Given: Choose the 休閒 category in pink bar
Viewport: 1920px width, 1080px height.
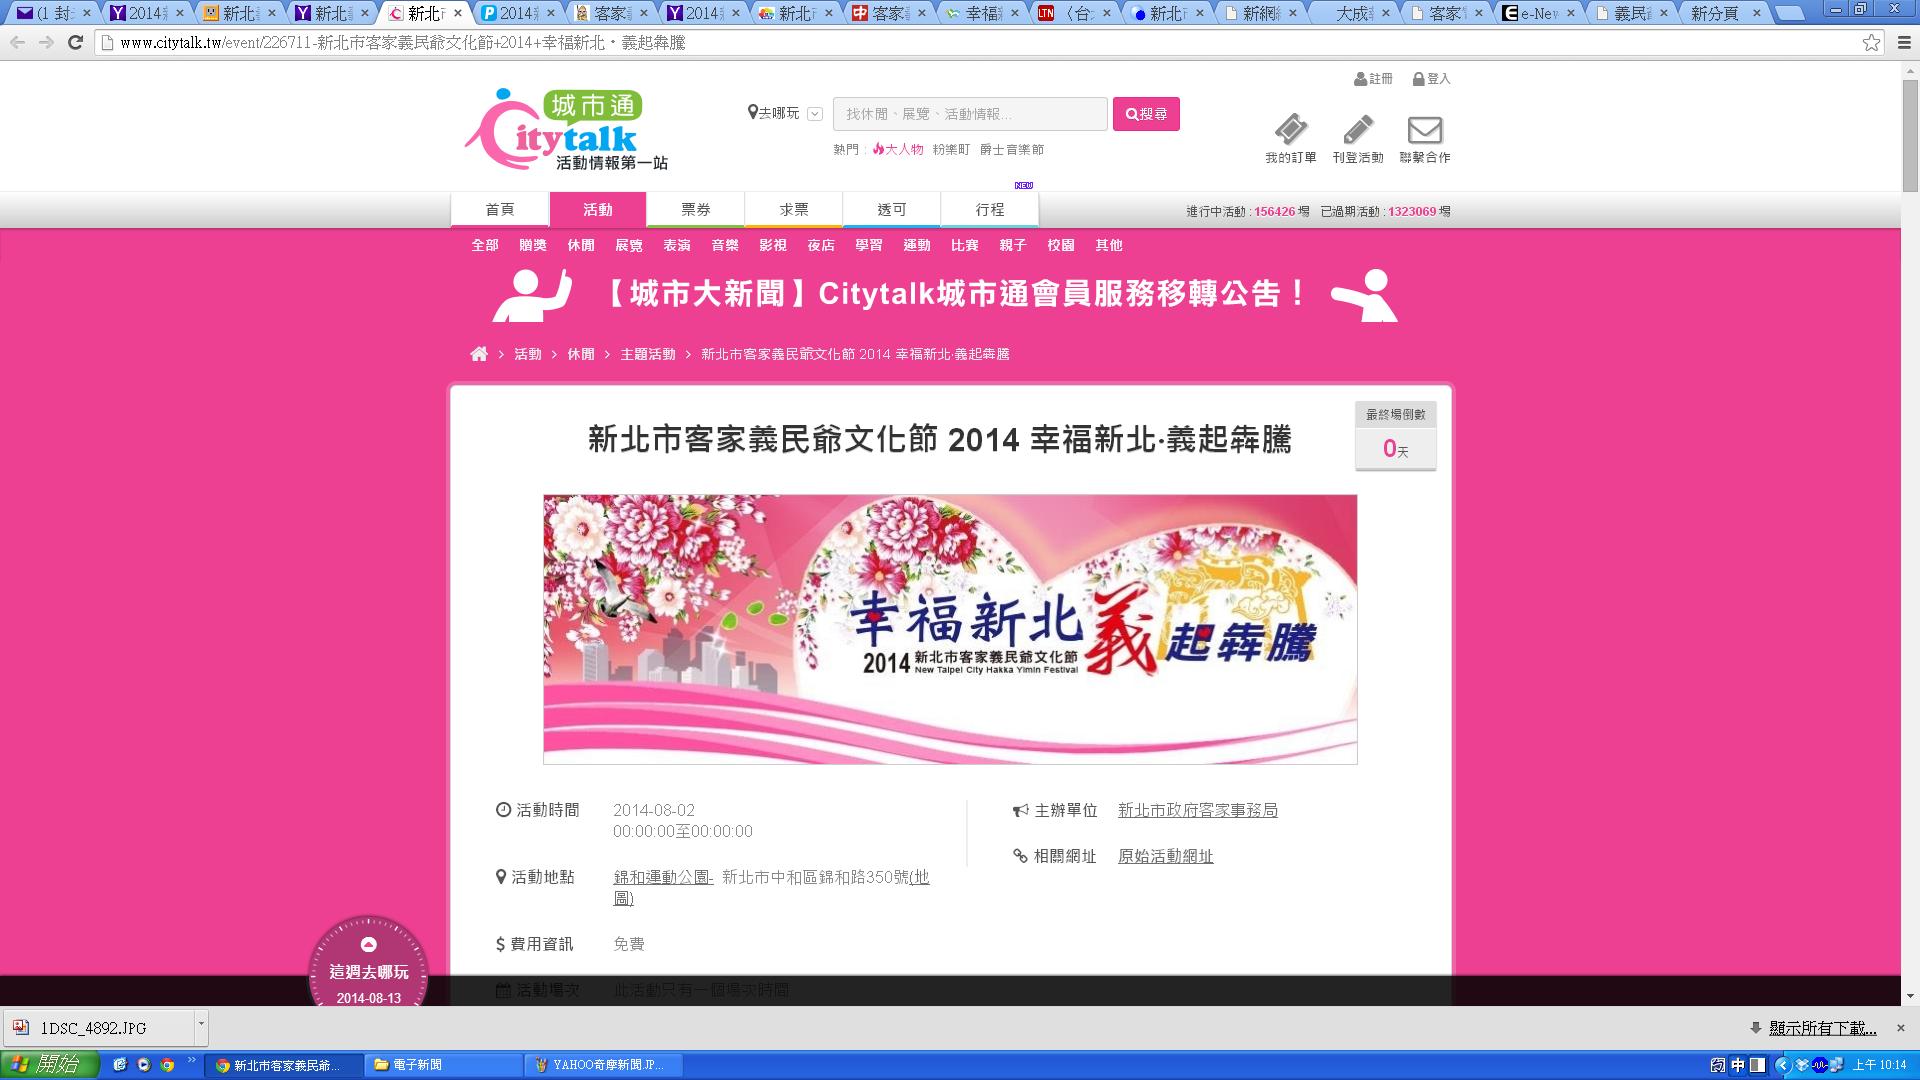Looking at the screenshot, I should click(x=581, y=245).
